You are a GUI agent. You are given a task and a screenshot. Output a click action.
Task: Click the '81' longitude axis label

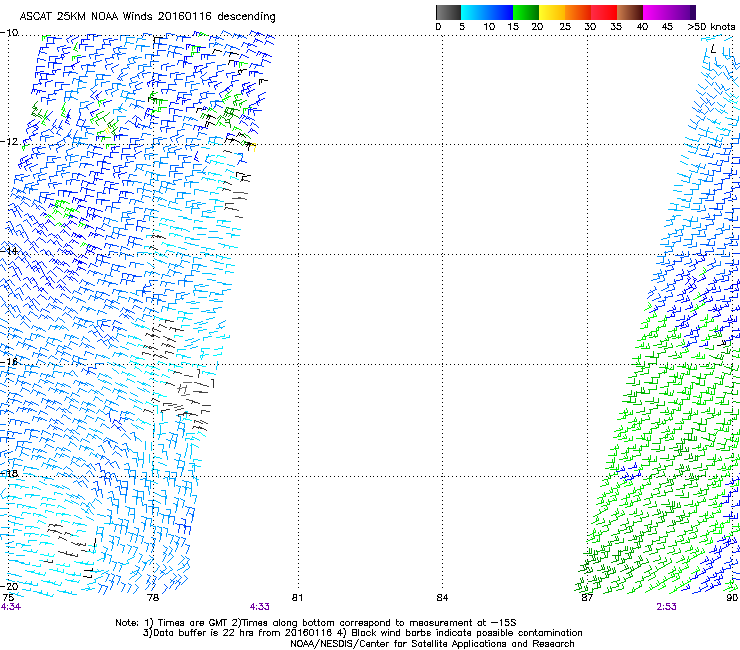coord(297,598)
